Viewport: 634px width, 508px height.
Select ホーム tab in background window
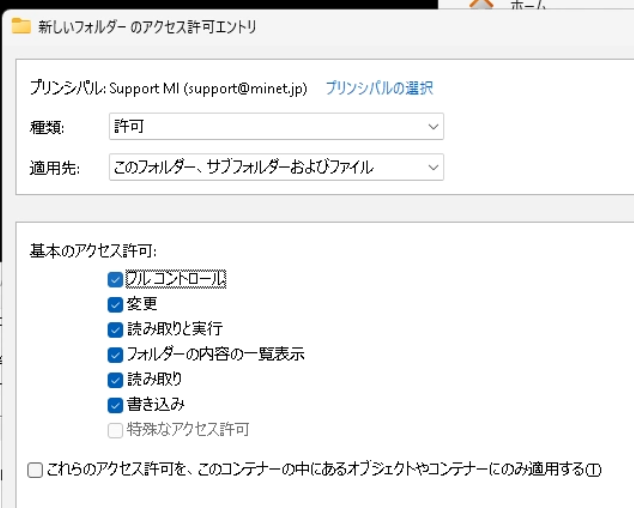(528, 5)
